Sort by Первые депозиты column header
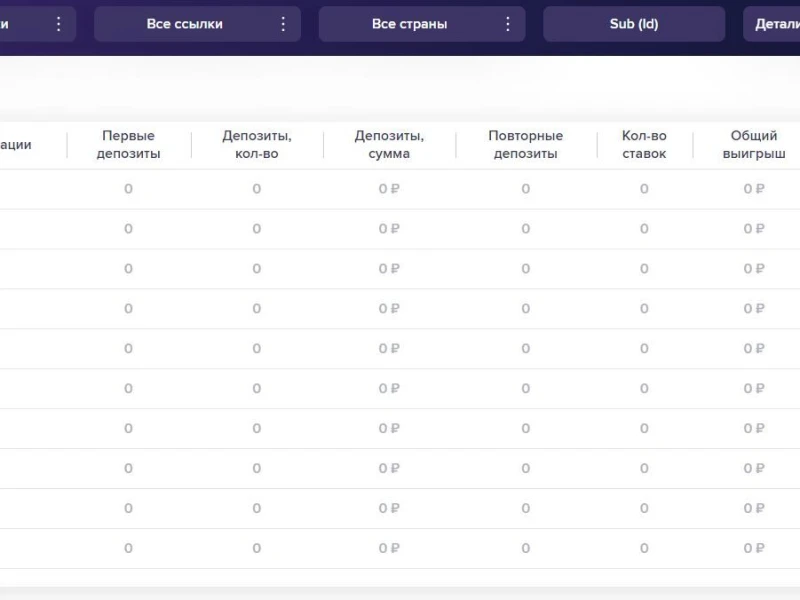Viewport: 800px width, 600px height. (128, 145)
